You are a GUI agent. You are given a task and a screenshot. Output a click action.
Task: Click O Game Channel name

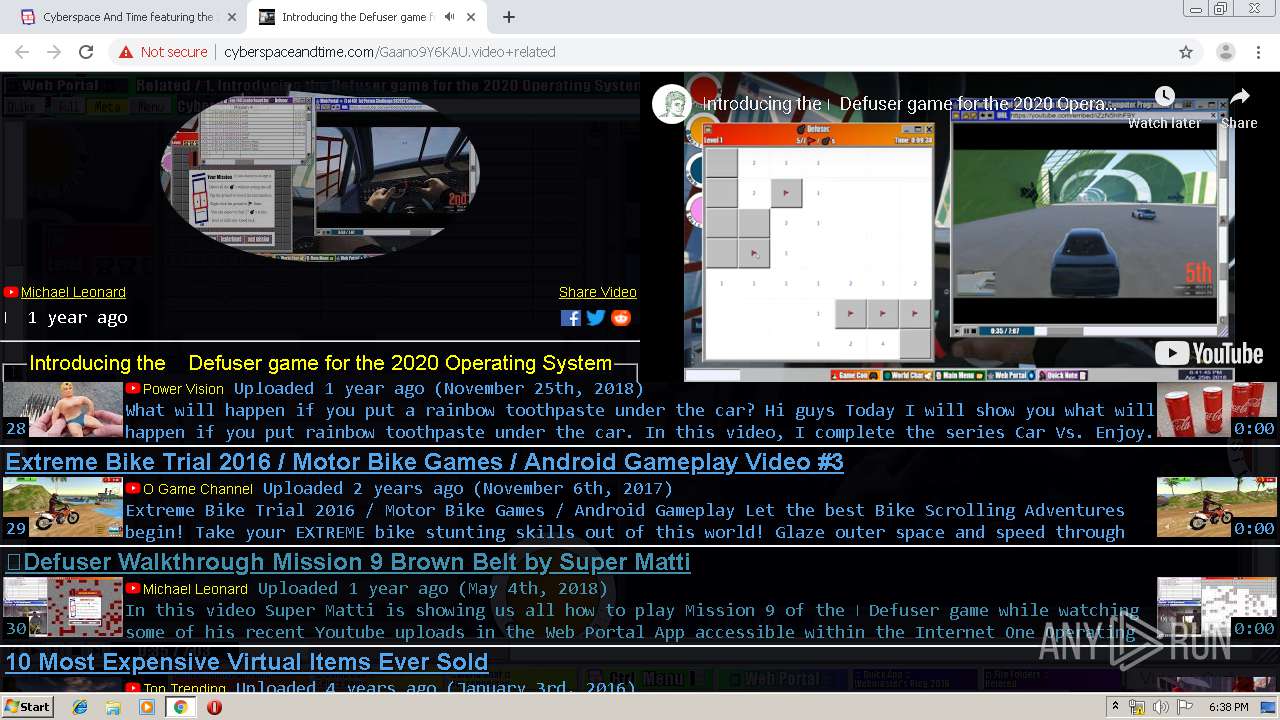tap(198, 489)
